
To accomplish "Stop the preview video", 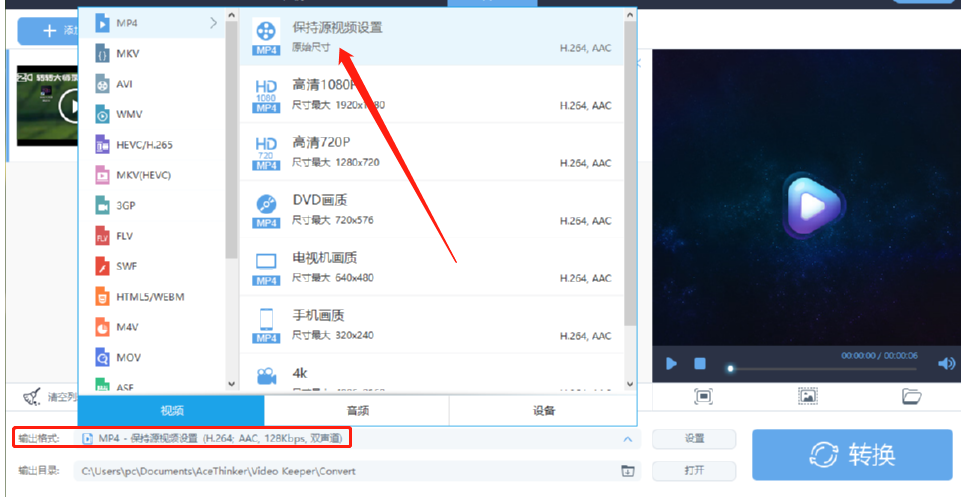I will (700, 364).
